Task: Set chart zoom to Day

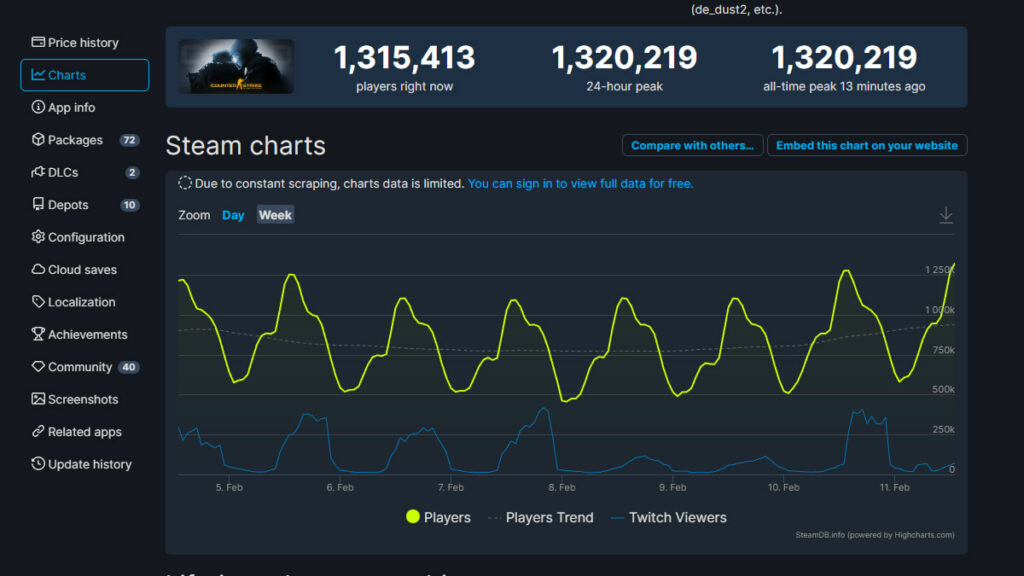Action: point(233,215)
